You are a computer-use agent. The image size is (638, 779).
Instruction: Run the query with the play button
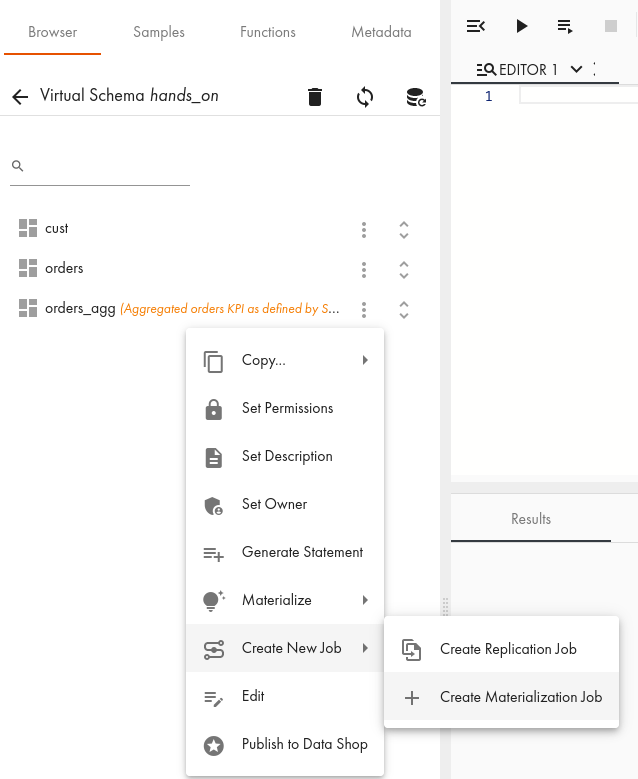(521, 26)
